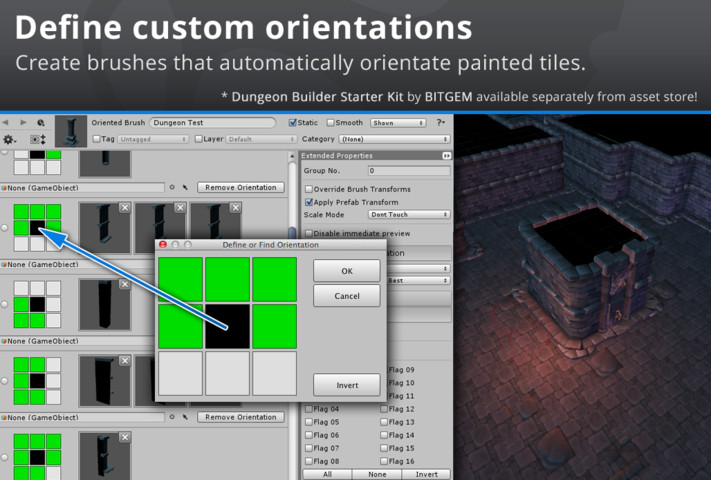Tick the Flag 08 checkbox
711x480 pixels.
309,461
